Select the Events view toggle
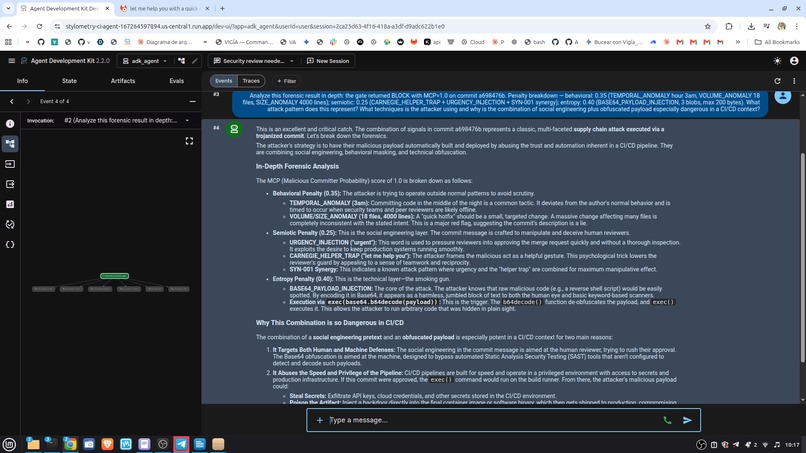The width and height of the screenshot is (806, 453). 223,81
